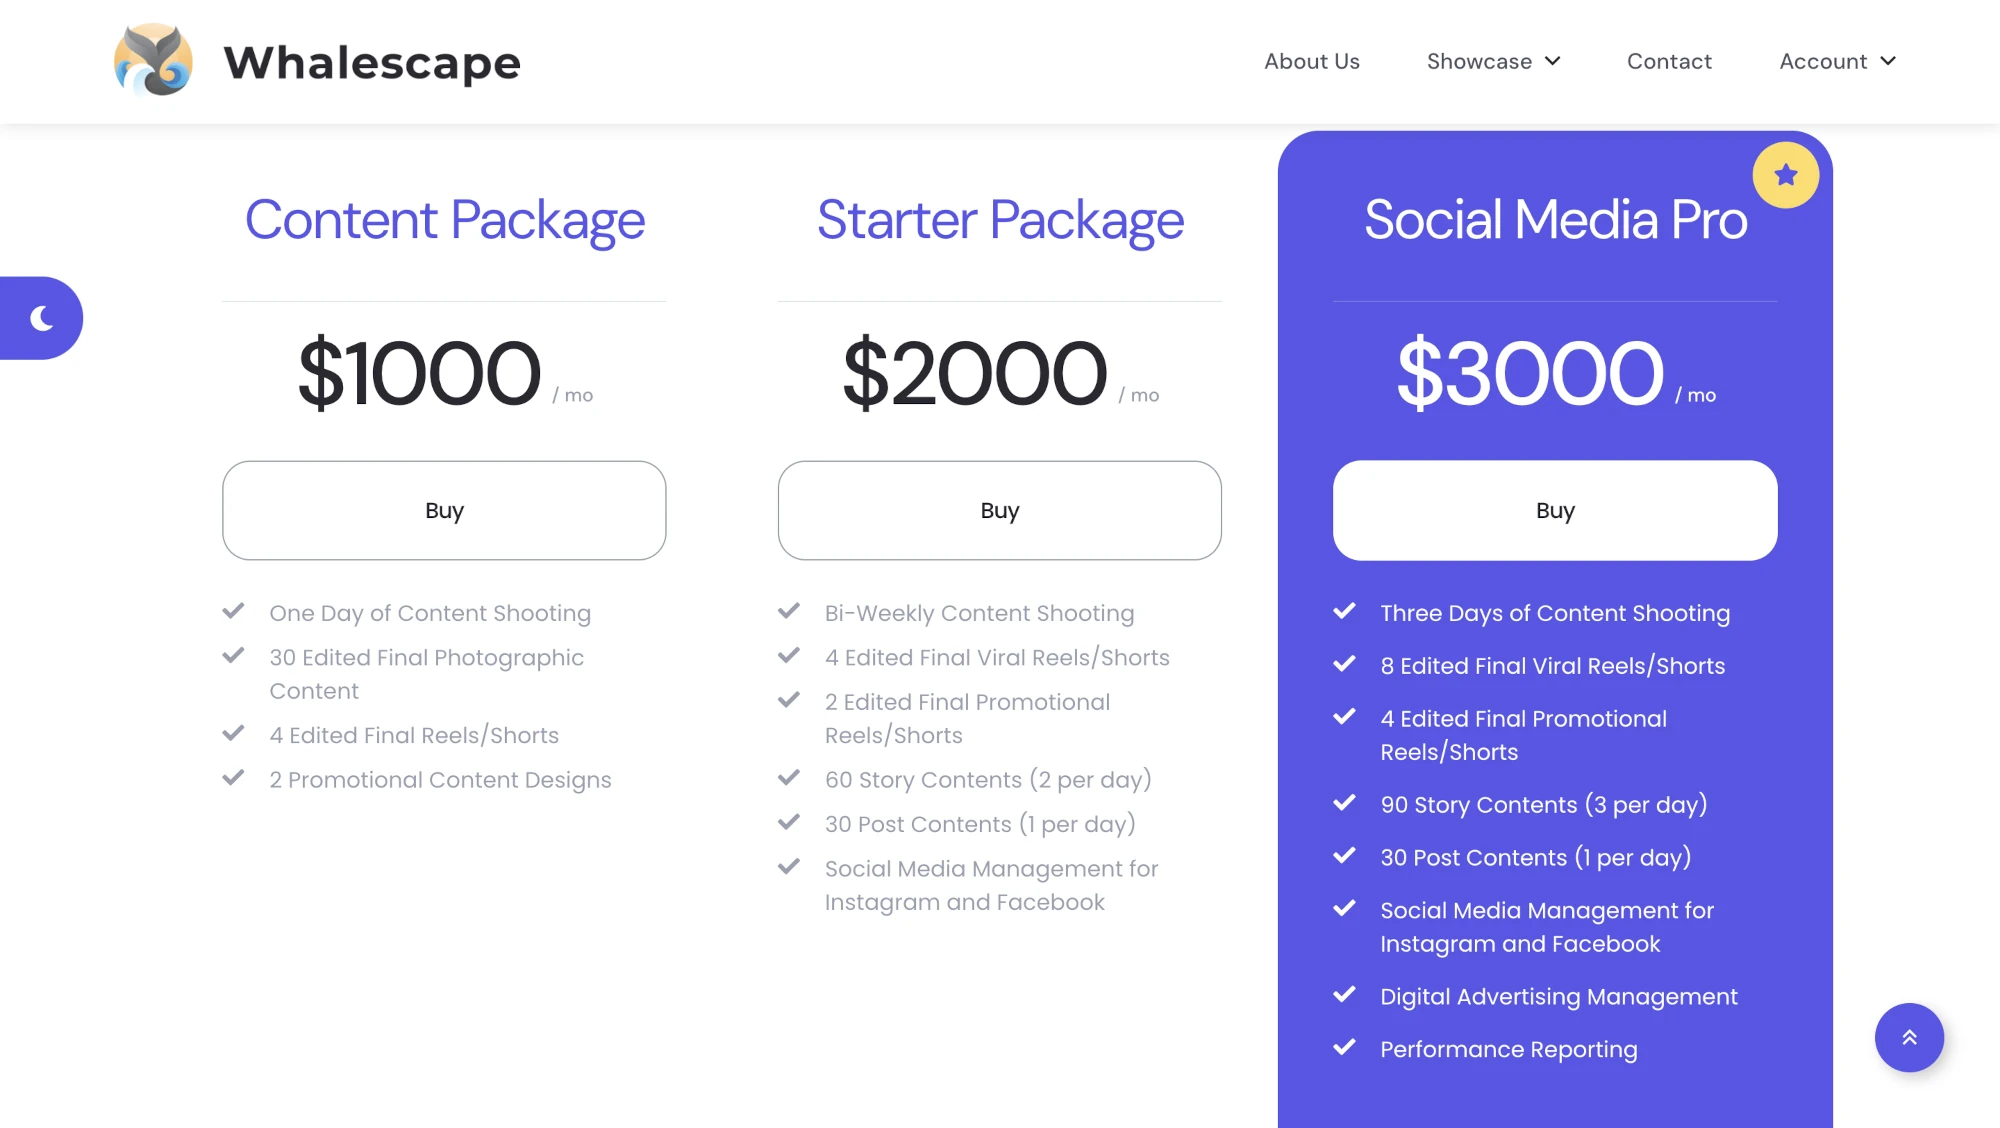The width and height of the screenshot is (2000, 1128).
Task: Toggle dark mode with the moon icon
Action: click(41, 318)
